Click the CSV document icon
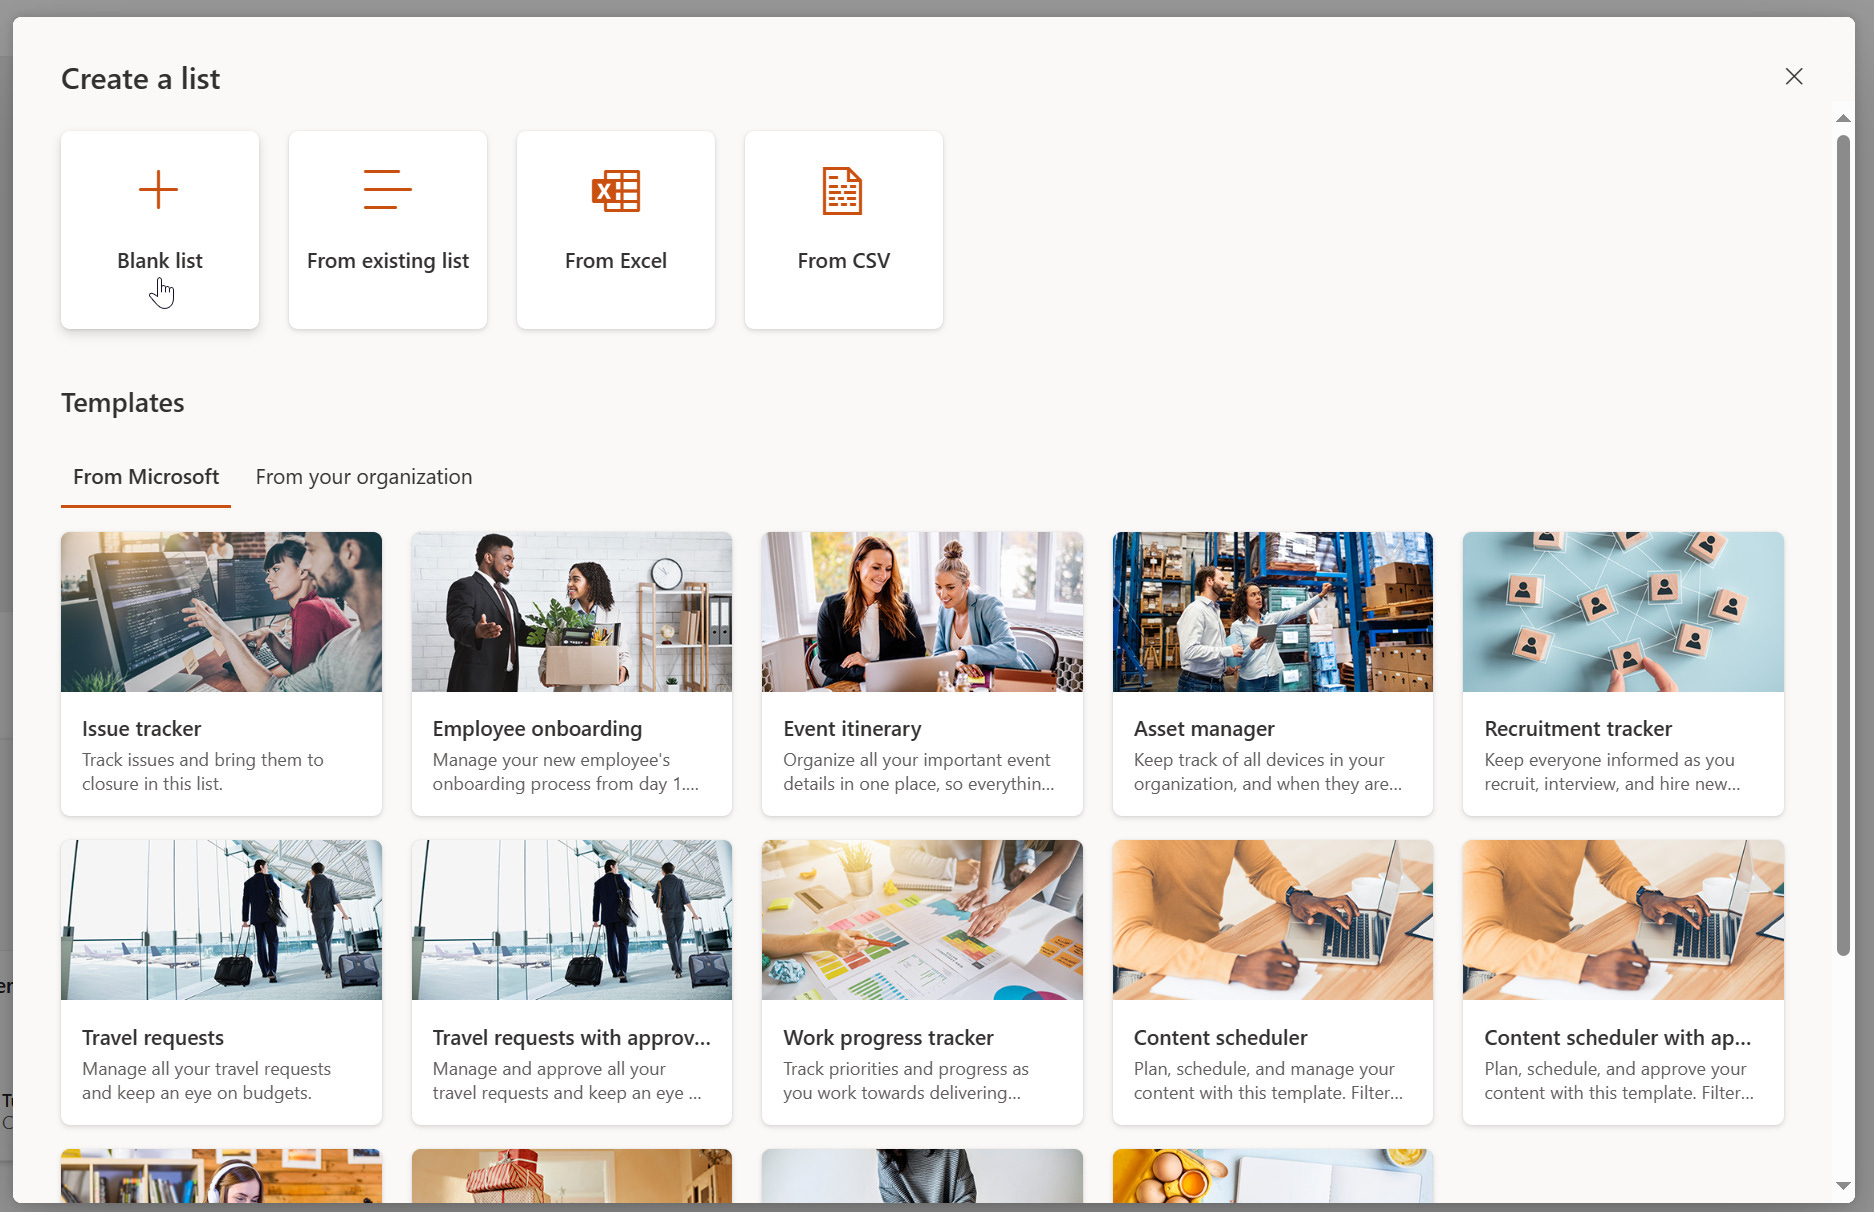Viewport: 1874px width, 1212px height. tap(842, 190)
